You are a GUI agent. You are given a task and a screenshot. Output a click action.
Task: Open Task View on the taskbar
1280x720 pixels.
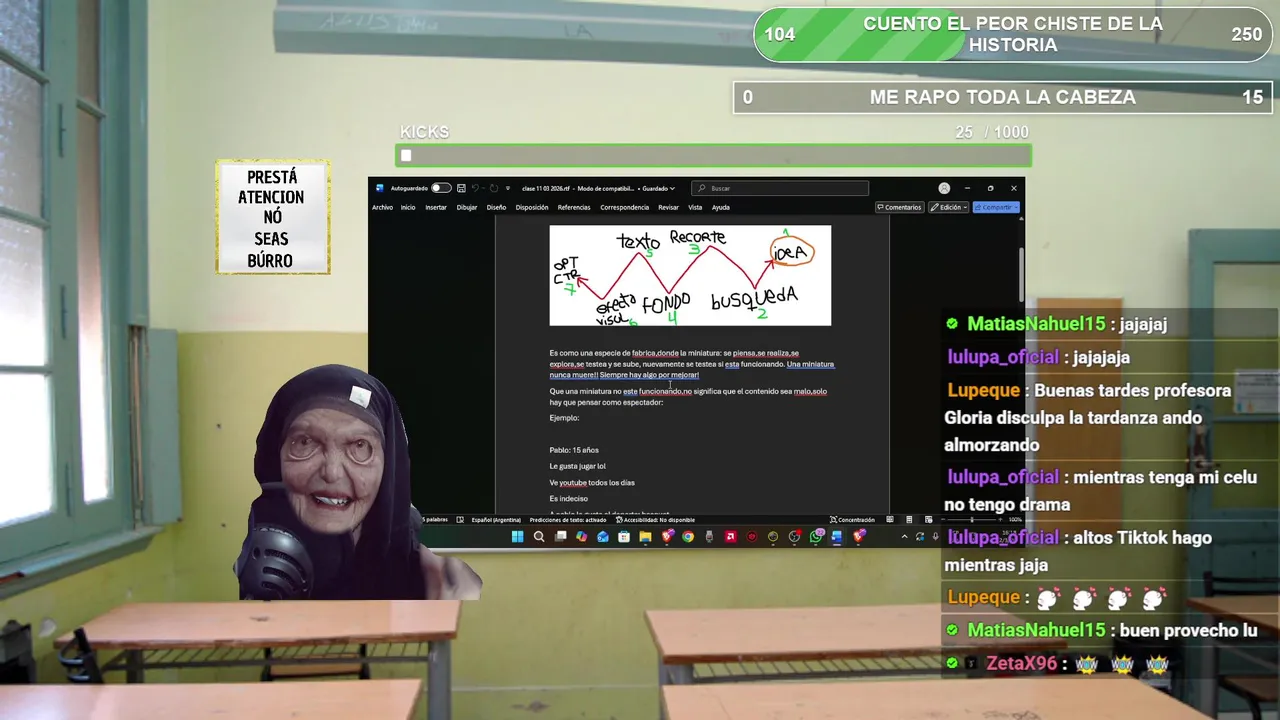(560, 537)
